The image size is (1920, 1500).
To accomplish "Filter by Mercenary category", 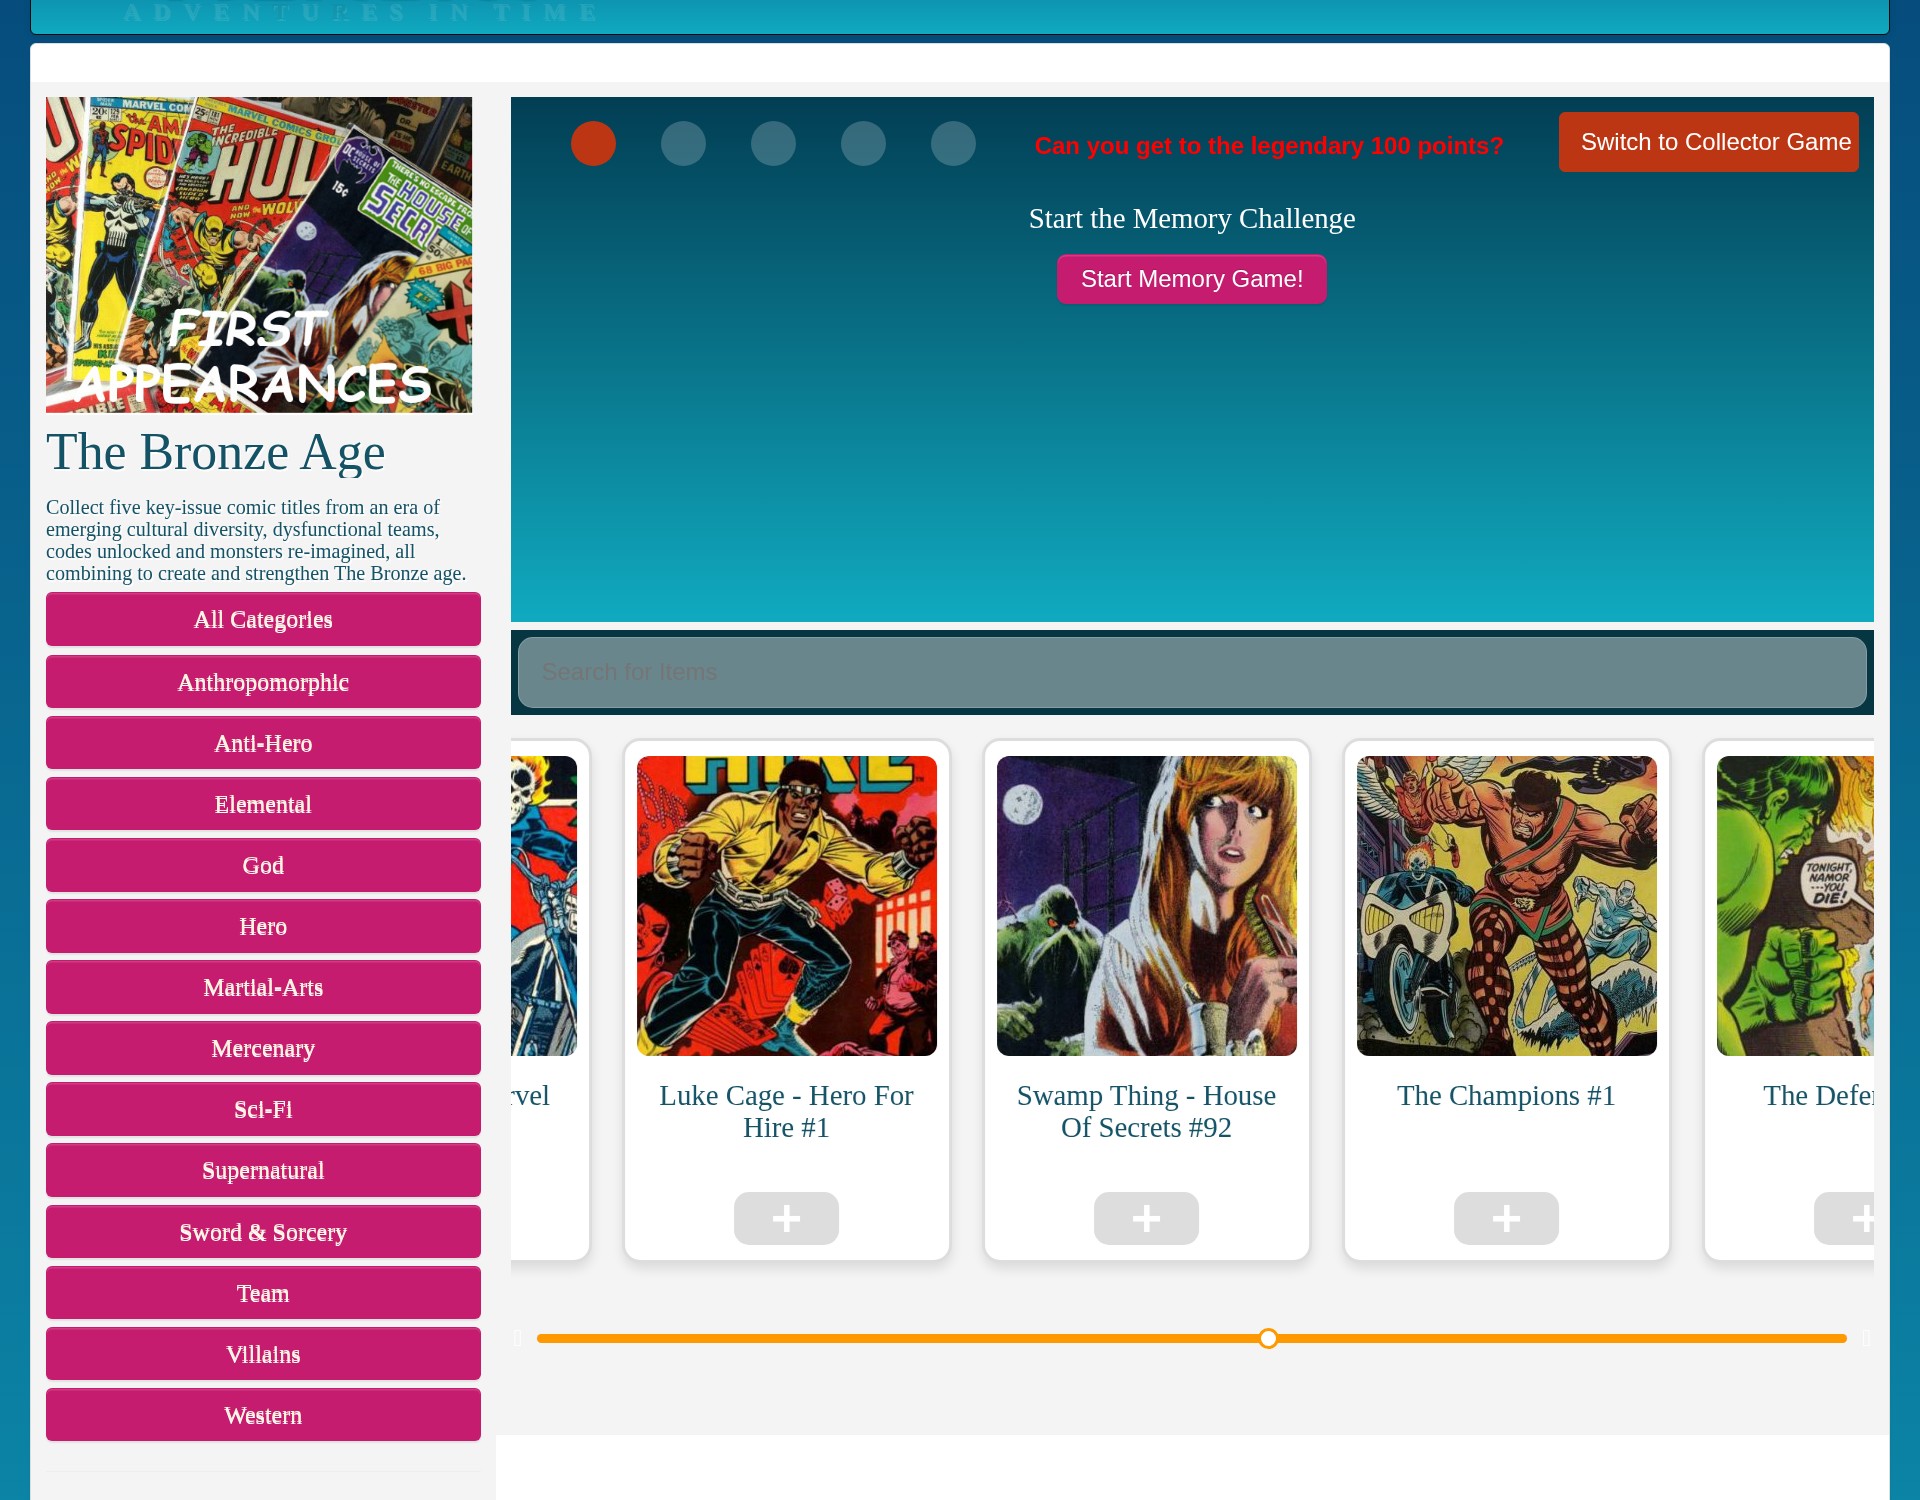I will click(x=263, y=1048).
